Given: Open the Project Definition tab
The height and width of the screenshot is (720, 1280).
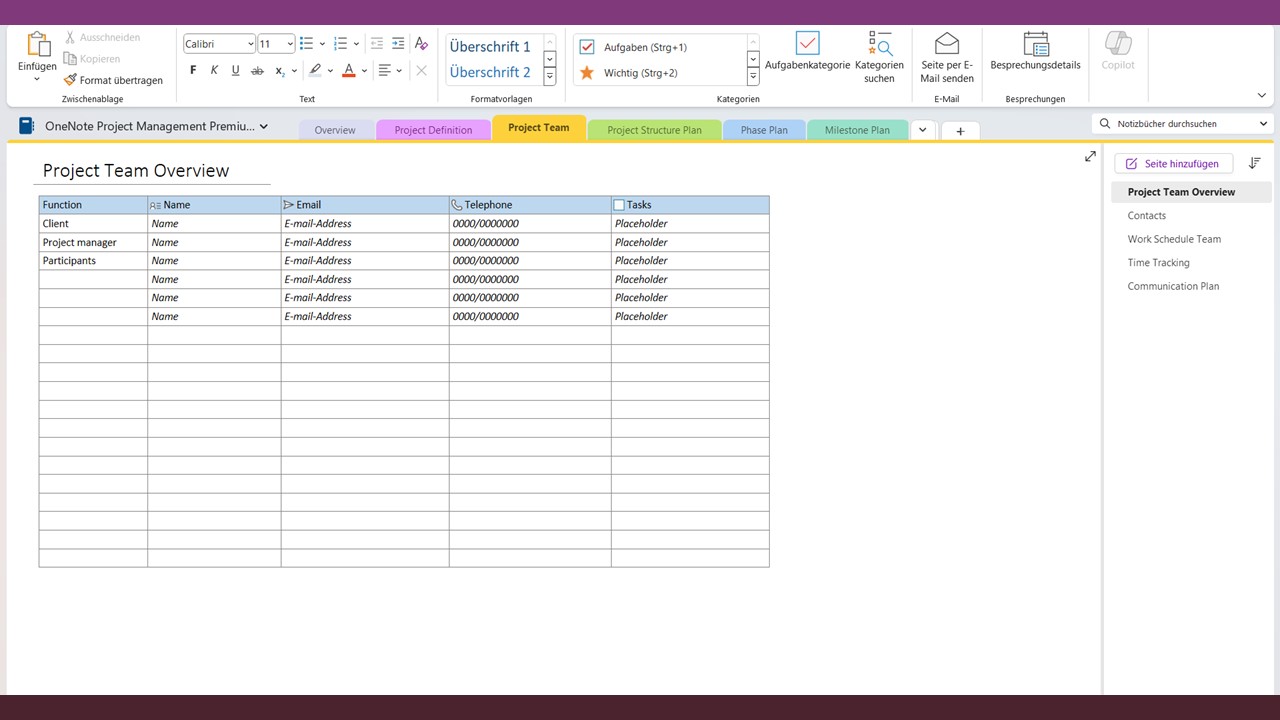Looking at the screenshot, I should click(x=433, y=130).
